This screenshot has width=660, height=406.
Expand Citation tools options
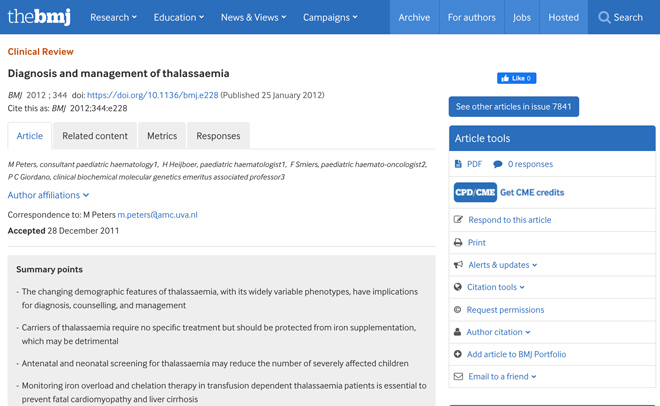tap(495, 287)
